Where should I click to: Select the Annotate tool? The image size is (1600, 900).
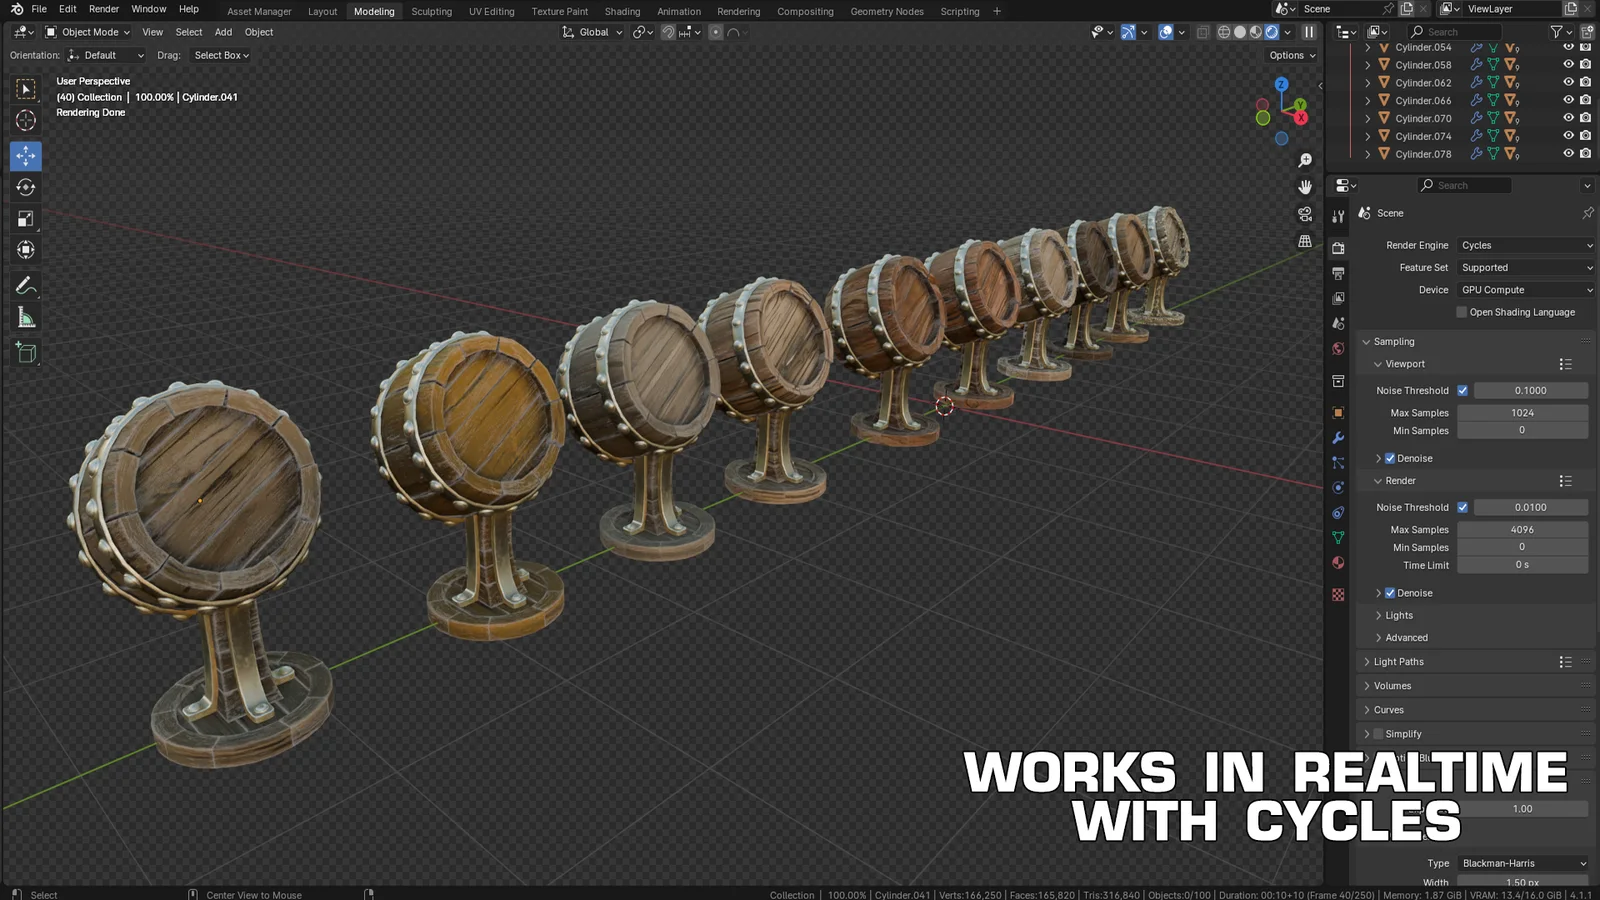coord(24,287)
